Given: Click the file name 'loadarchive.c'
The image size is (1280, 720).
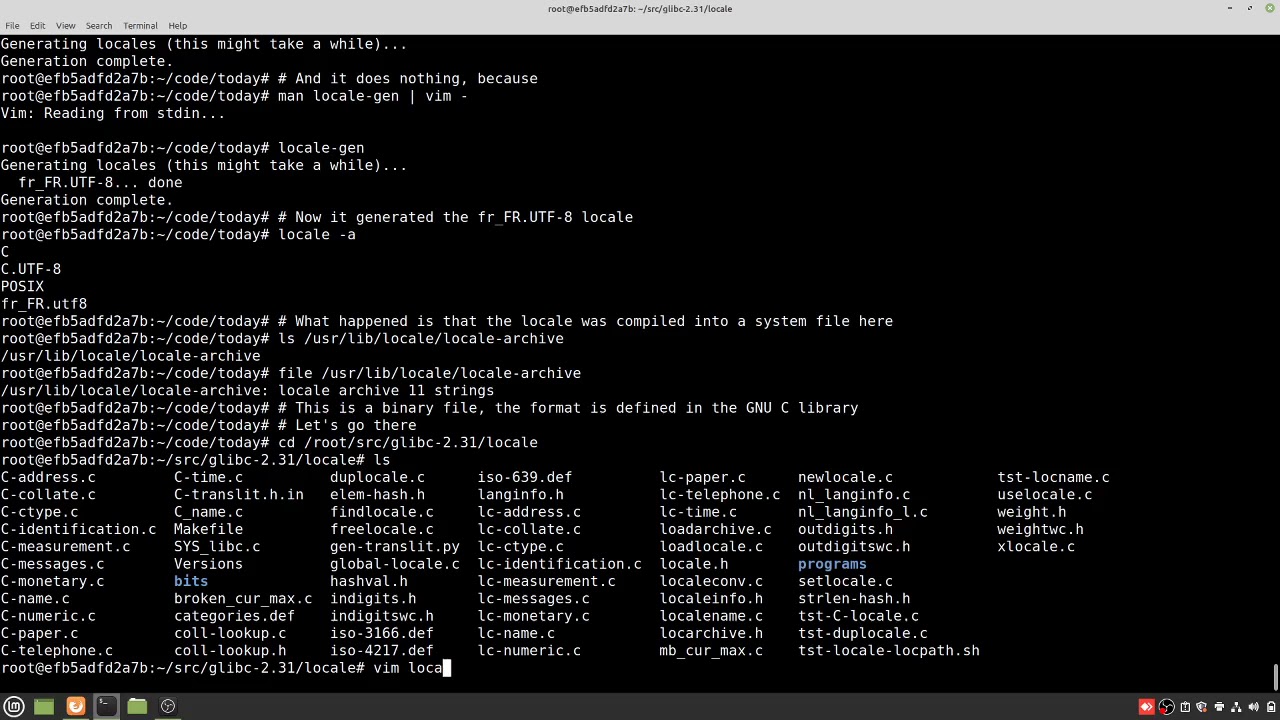Looking at the screenshot, I should tap(715, 529).
